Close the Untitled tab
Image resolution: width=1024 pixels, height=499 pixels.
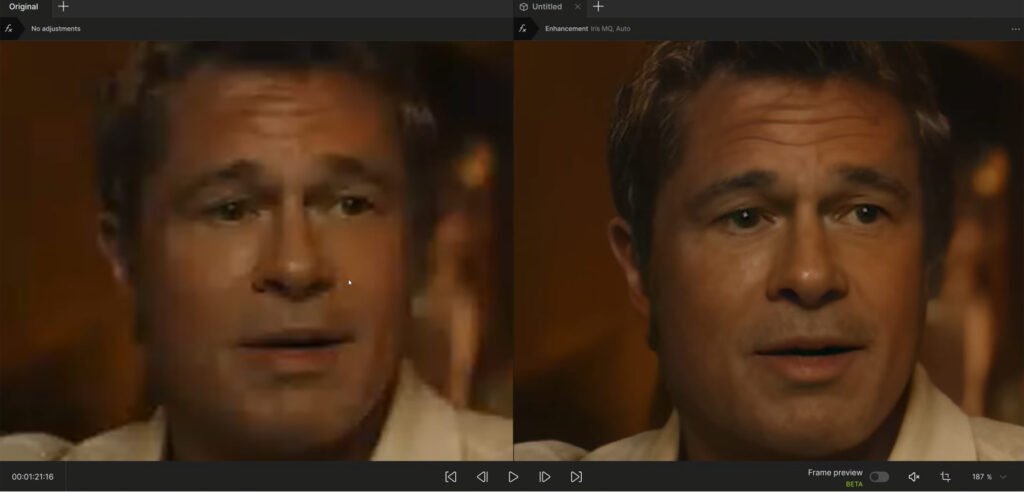pos(577,7)
